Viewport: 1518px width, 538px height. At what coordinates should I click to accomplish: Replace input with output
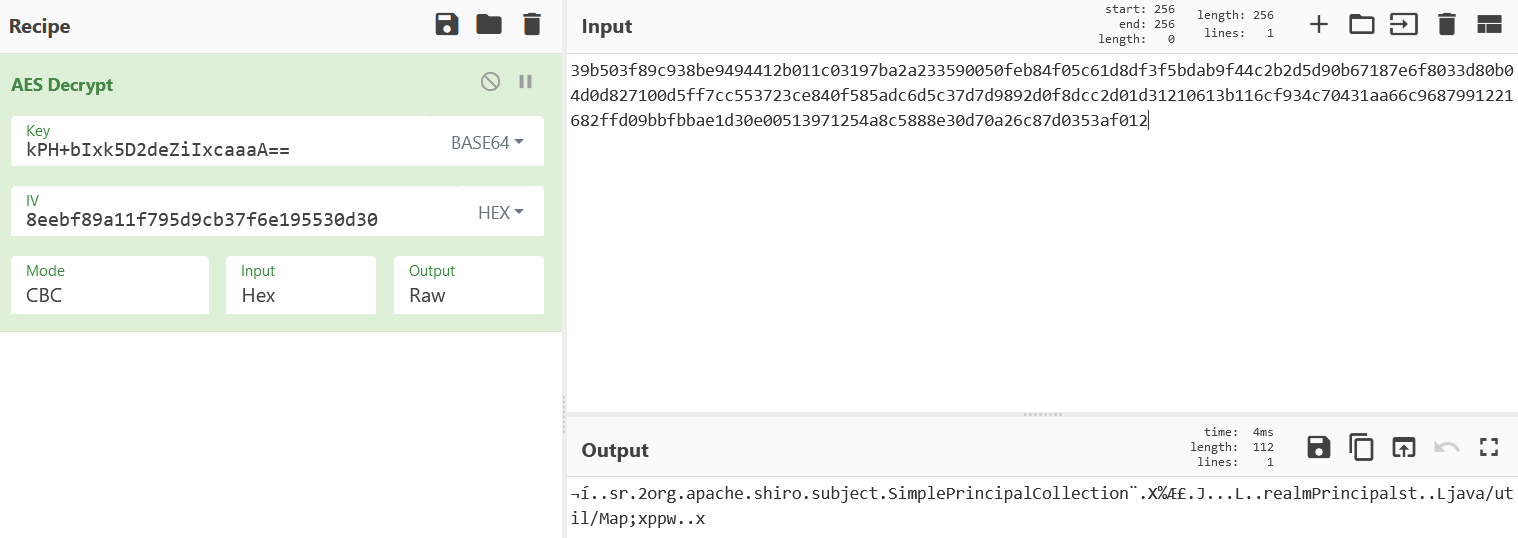[1404, 447]
